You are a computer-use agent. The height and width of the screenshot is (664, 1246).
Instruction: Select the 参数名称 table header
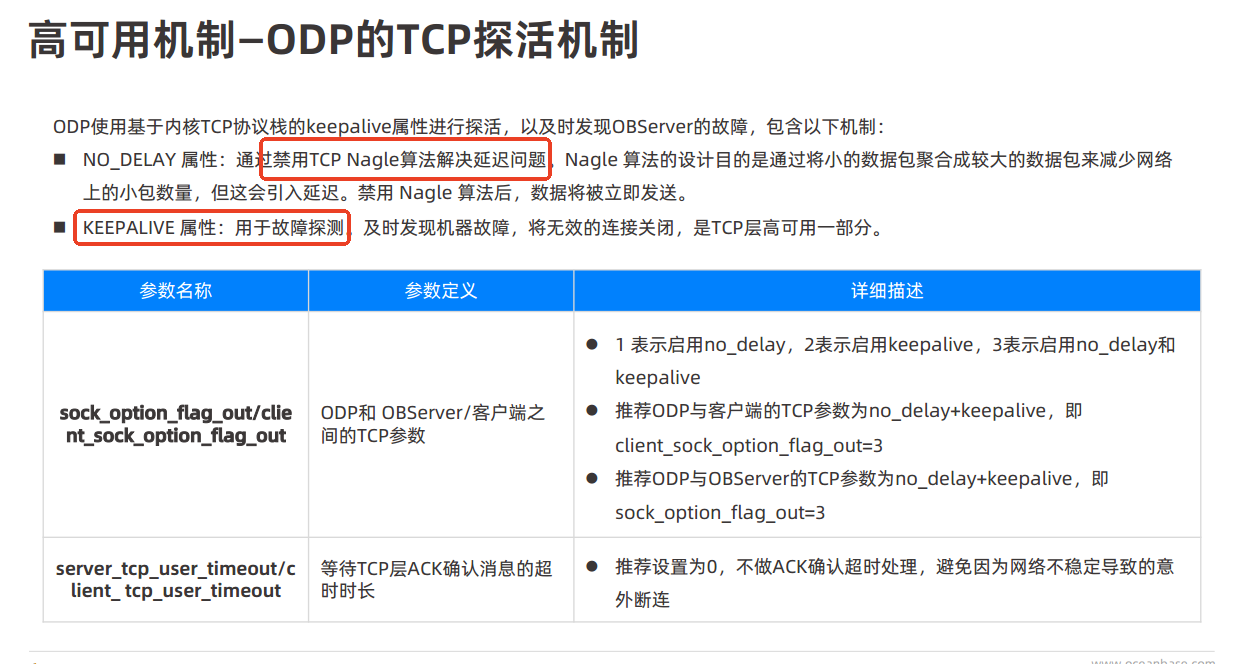(x=175, y=291)
